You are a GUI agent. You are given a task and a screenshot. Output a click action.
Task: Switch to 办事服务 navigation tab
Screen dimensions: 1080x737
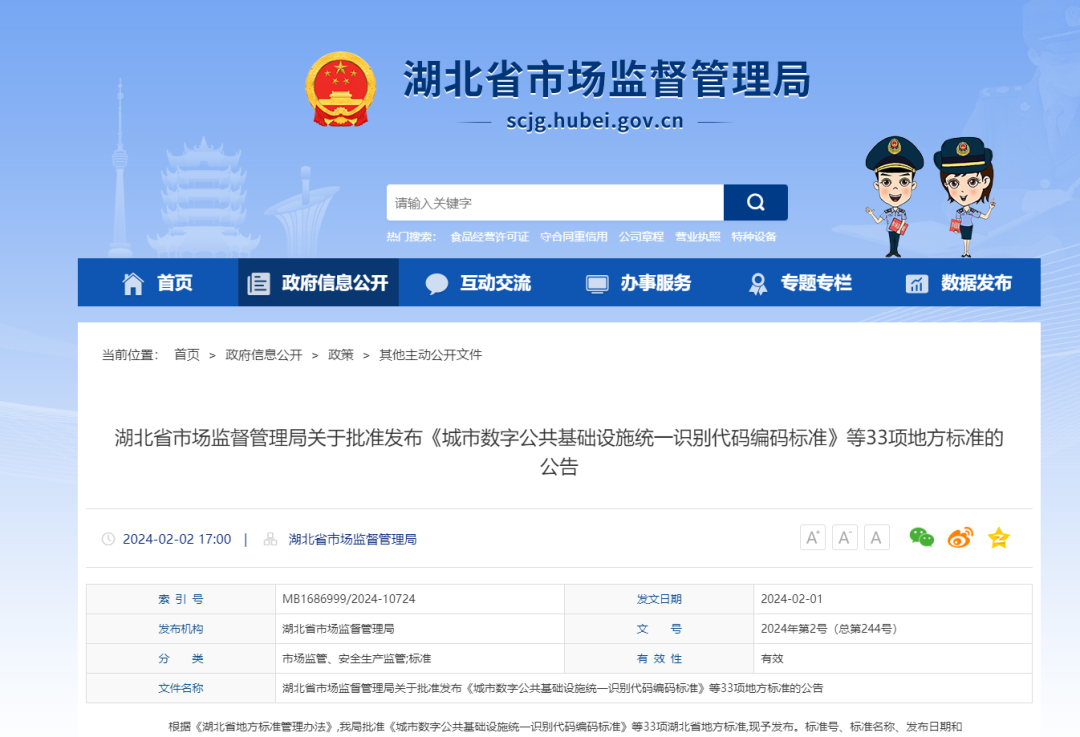[641, 283]
